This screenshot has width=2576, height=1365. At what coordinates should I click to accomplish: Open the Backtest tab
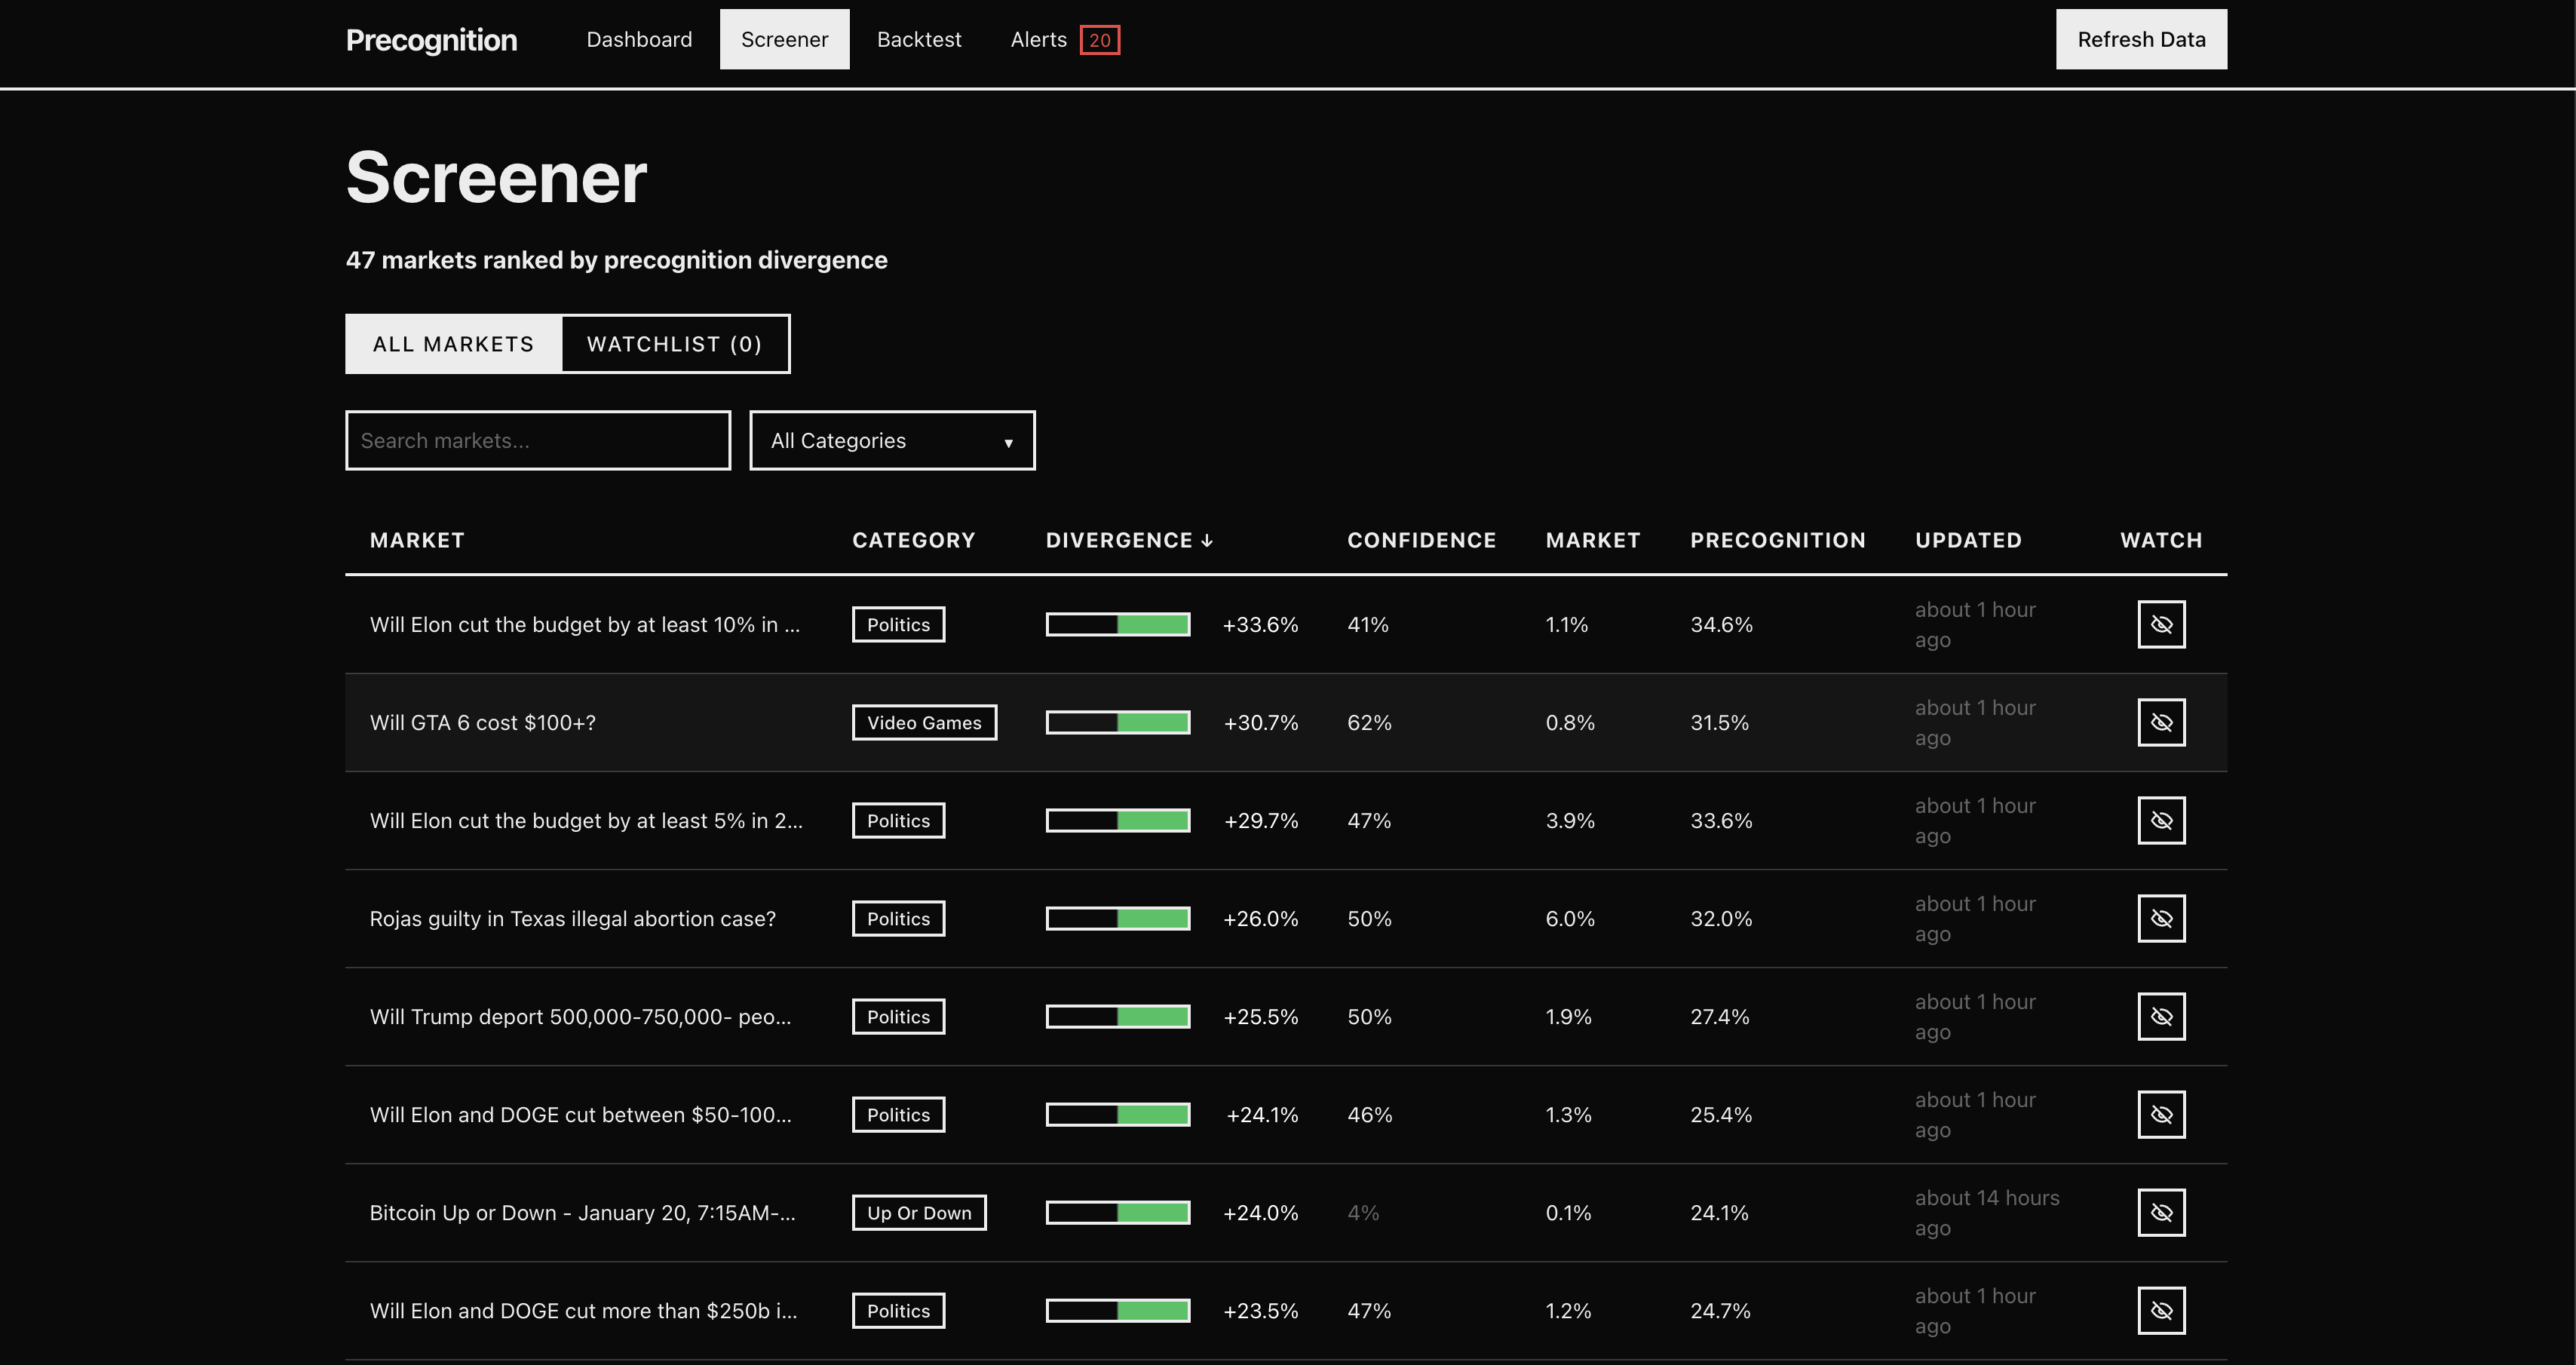click(918, 40)
